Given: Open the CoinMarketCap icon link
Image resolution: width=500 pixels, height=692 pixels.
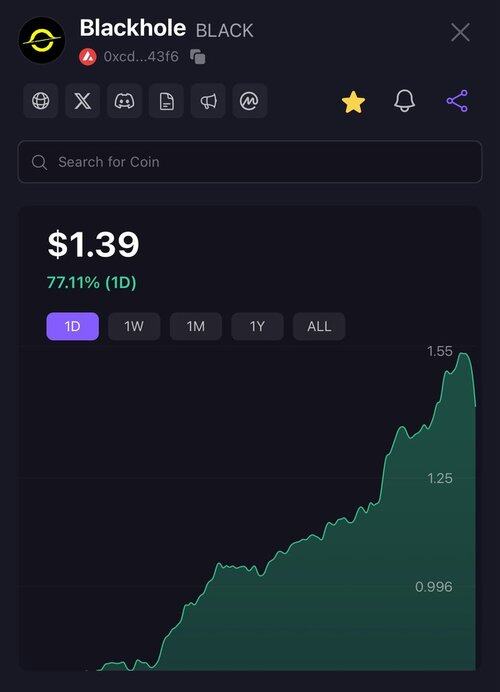Looking at the screenshot, I should [250, 101].
